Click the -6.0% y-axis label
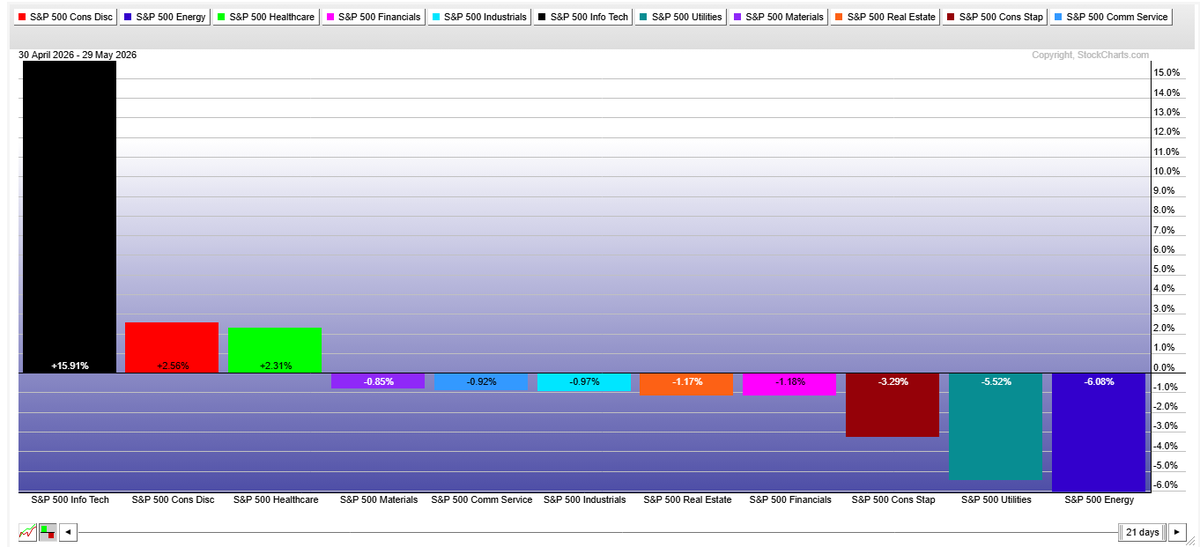Image resolution: width=1200 pixels, height=547 pixels. coord(1167,485)
